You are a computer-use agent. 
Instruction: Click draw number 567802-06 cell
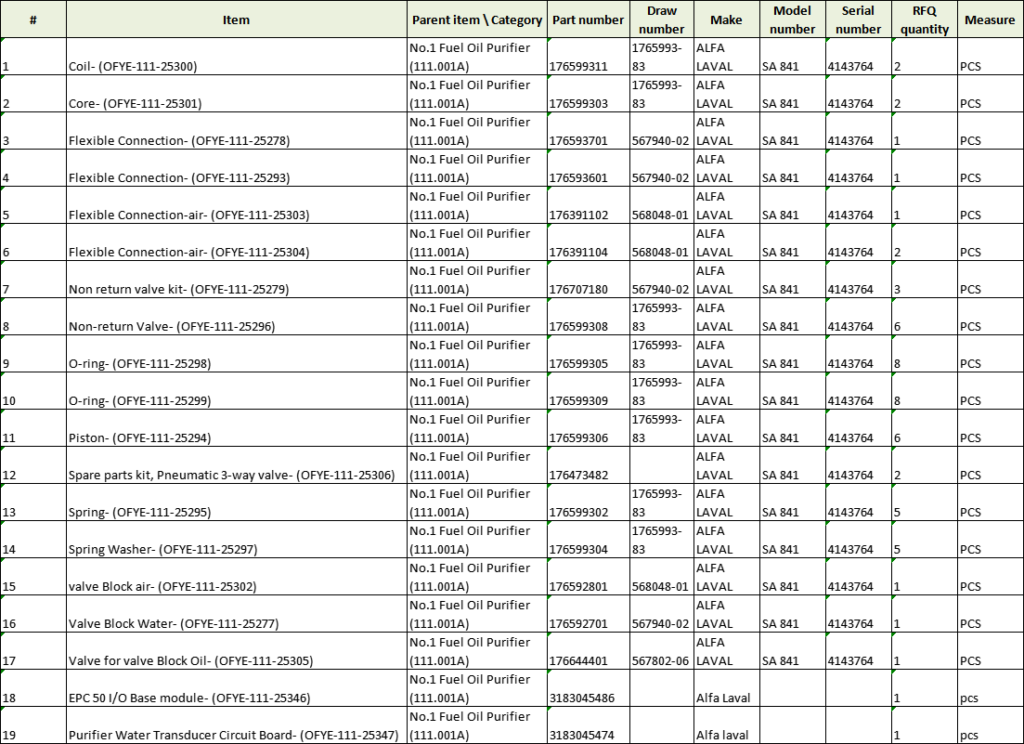661,661
